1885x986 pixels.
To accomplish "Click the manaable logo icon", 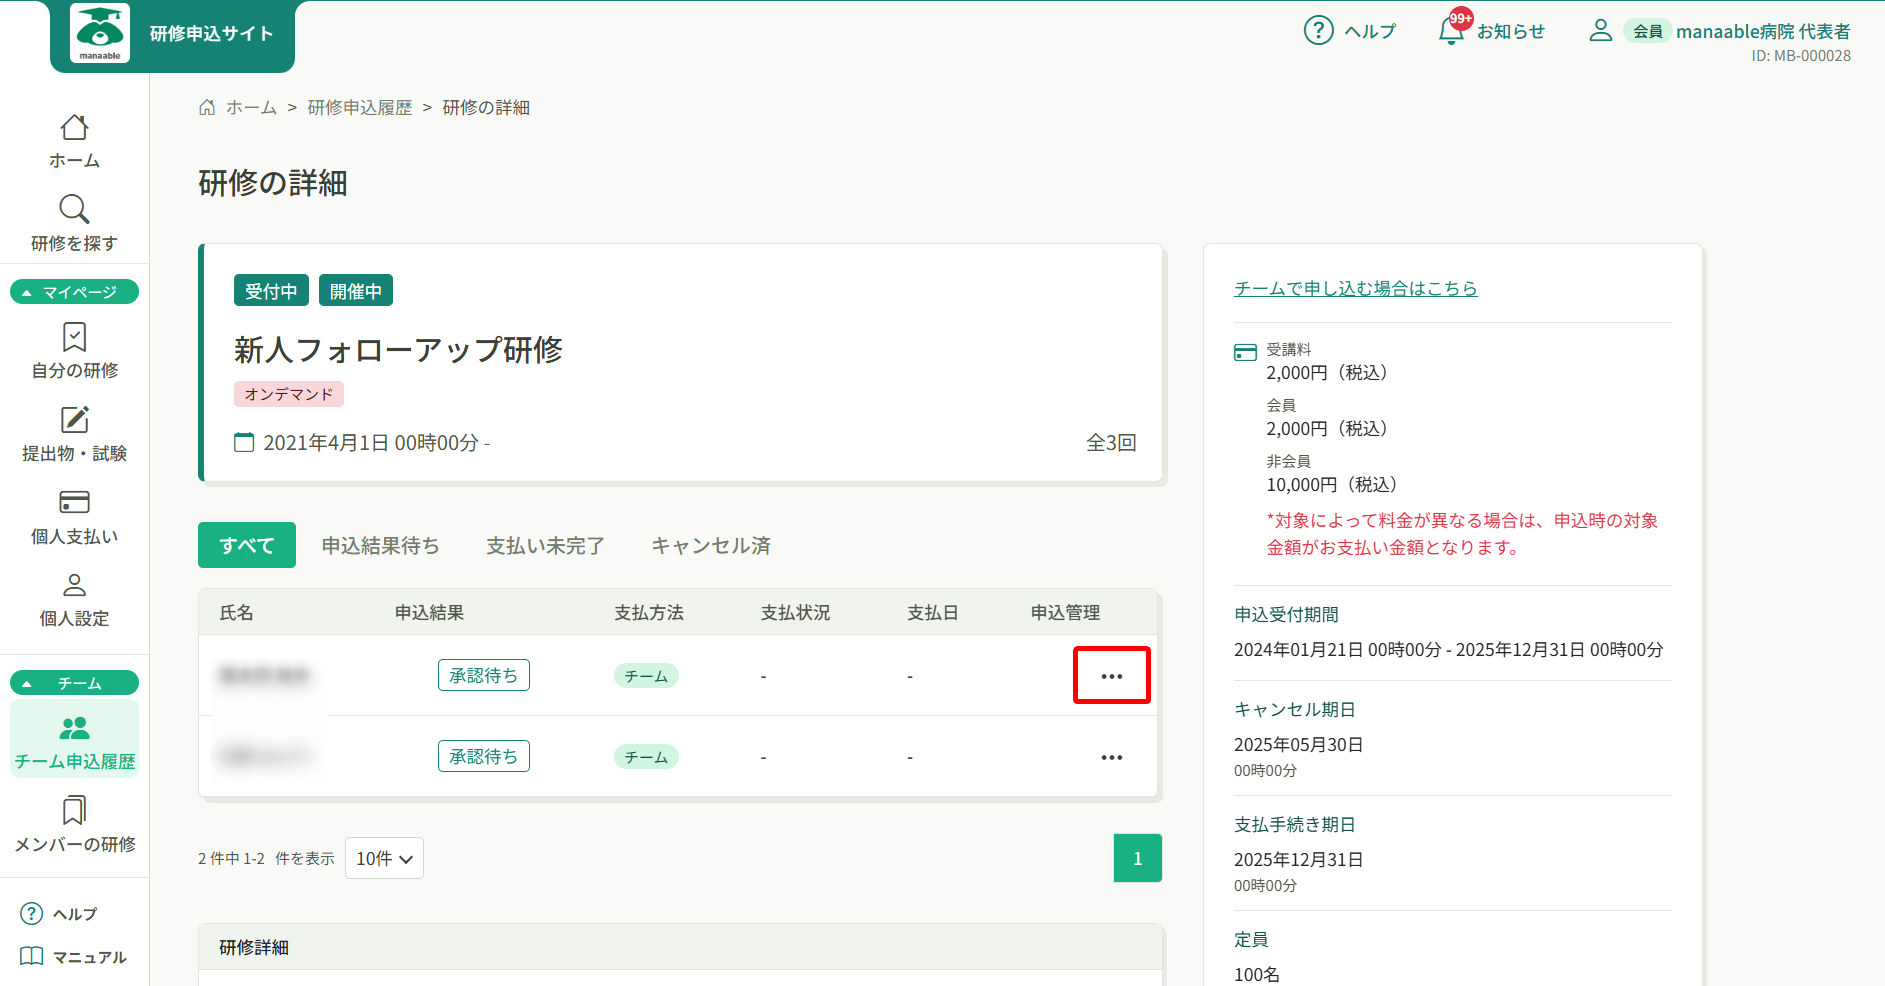I will 100,33.
